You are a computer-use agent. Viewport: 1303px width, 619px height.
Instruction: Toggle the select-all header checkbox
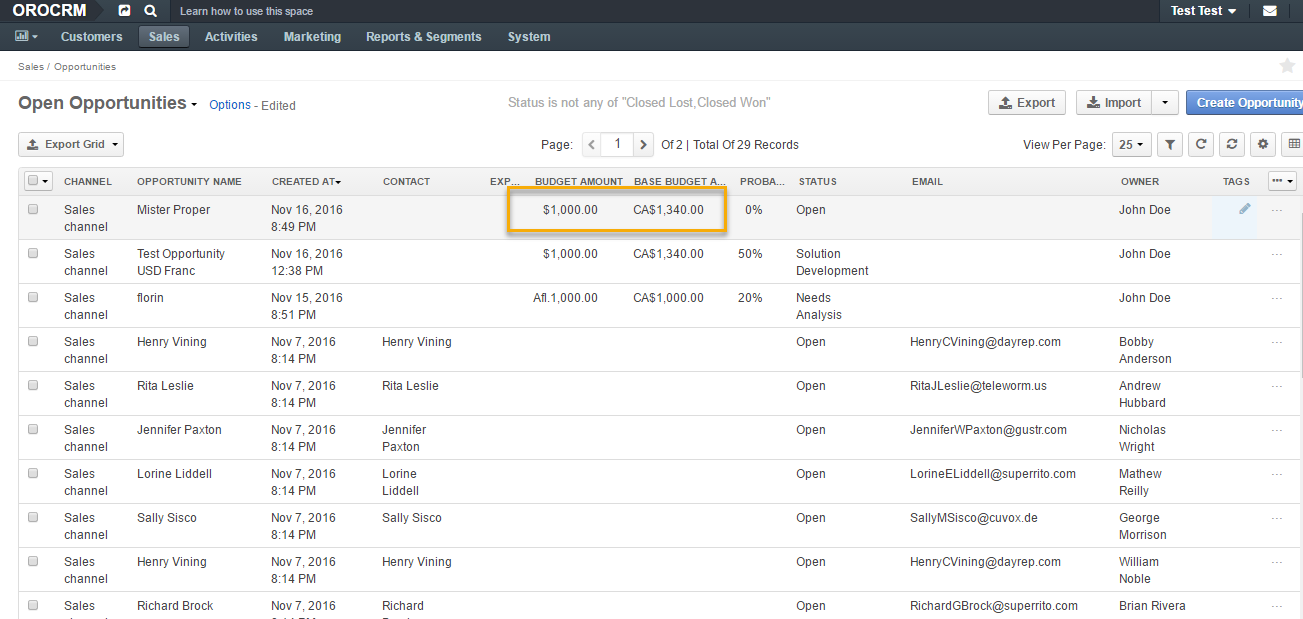tap(33, 181)
